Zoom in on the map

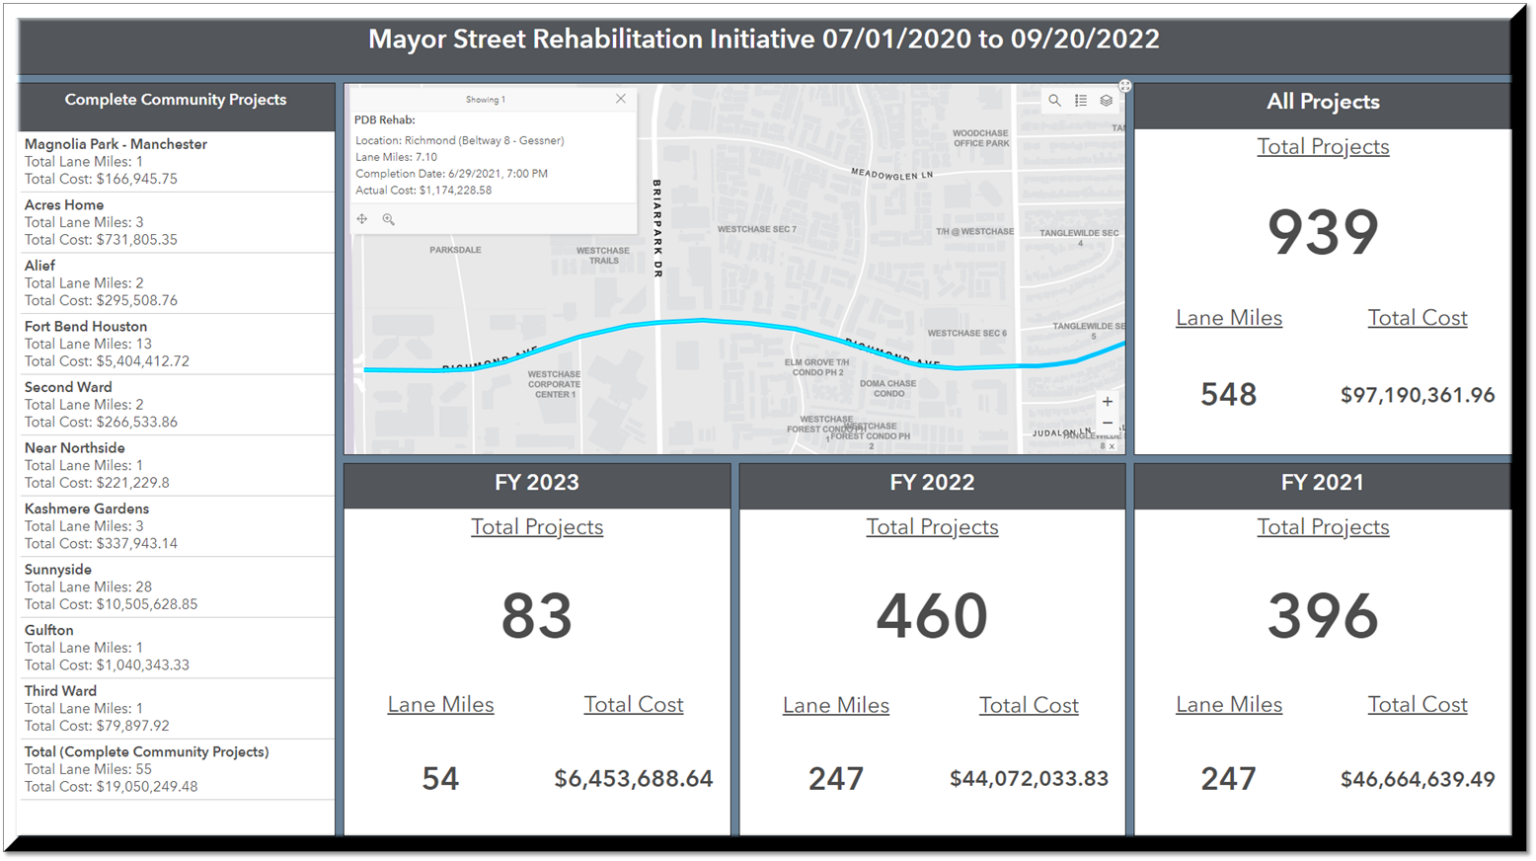(x=1107, y=400)
